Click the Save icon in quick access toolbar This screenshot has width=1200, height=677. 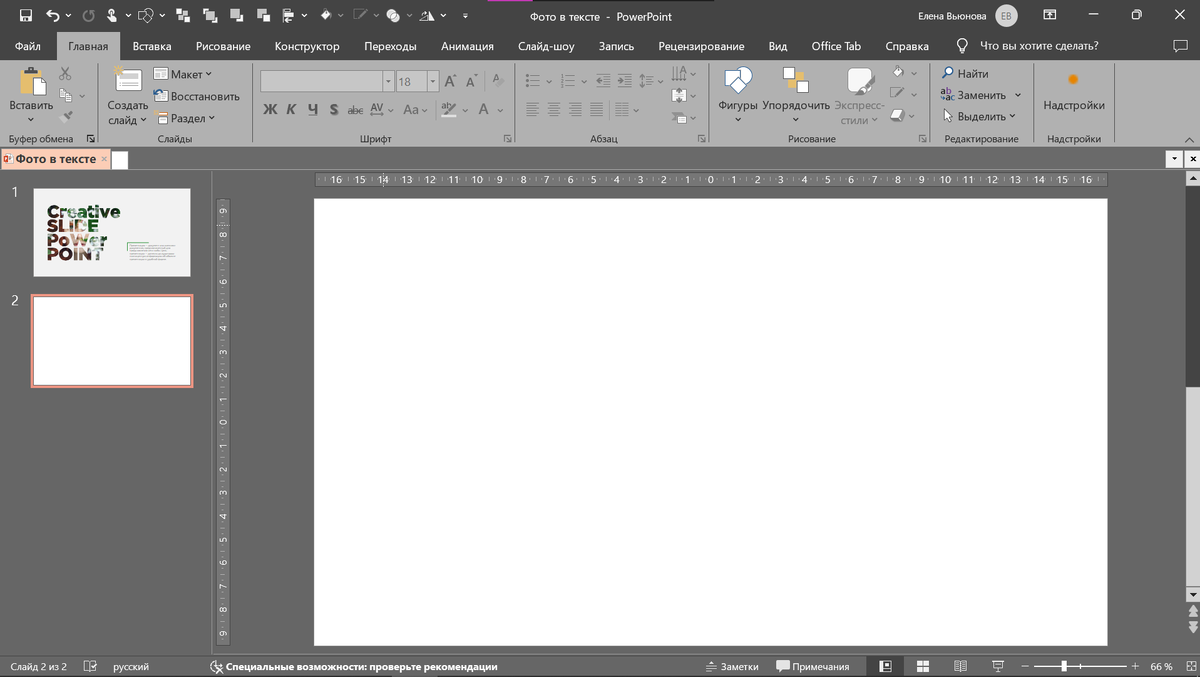click(26, 16)
